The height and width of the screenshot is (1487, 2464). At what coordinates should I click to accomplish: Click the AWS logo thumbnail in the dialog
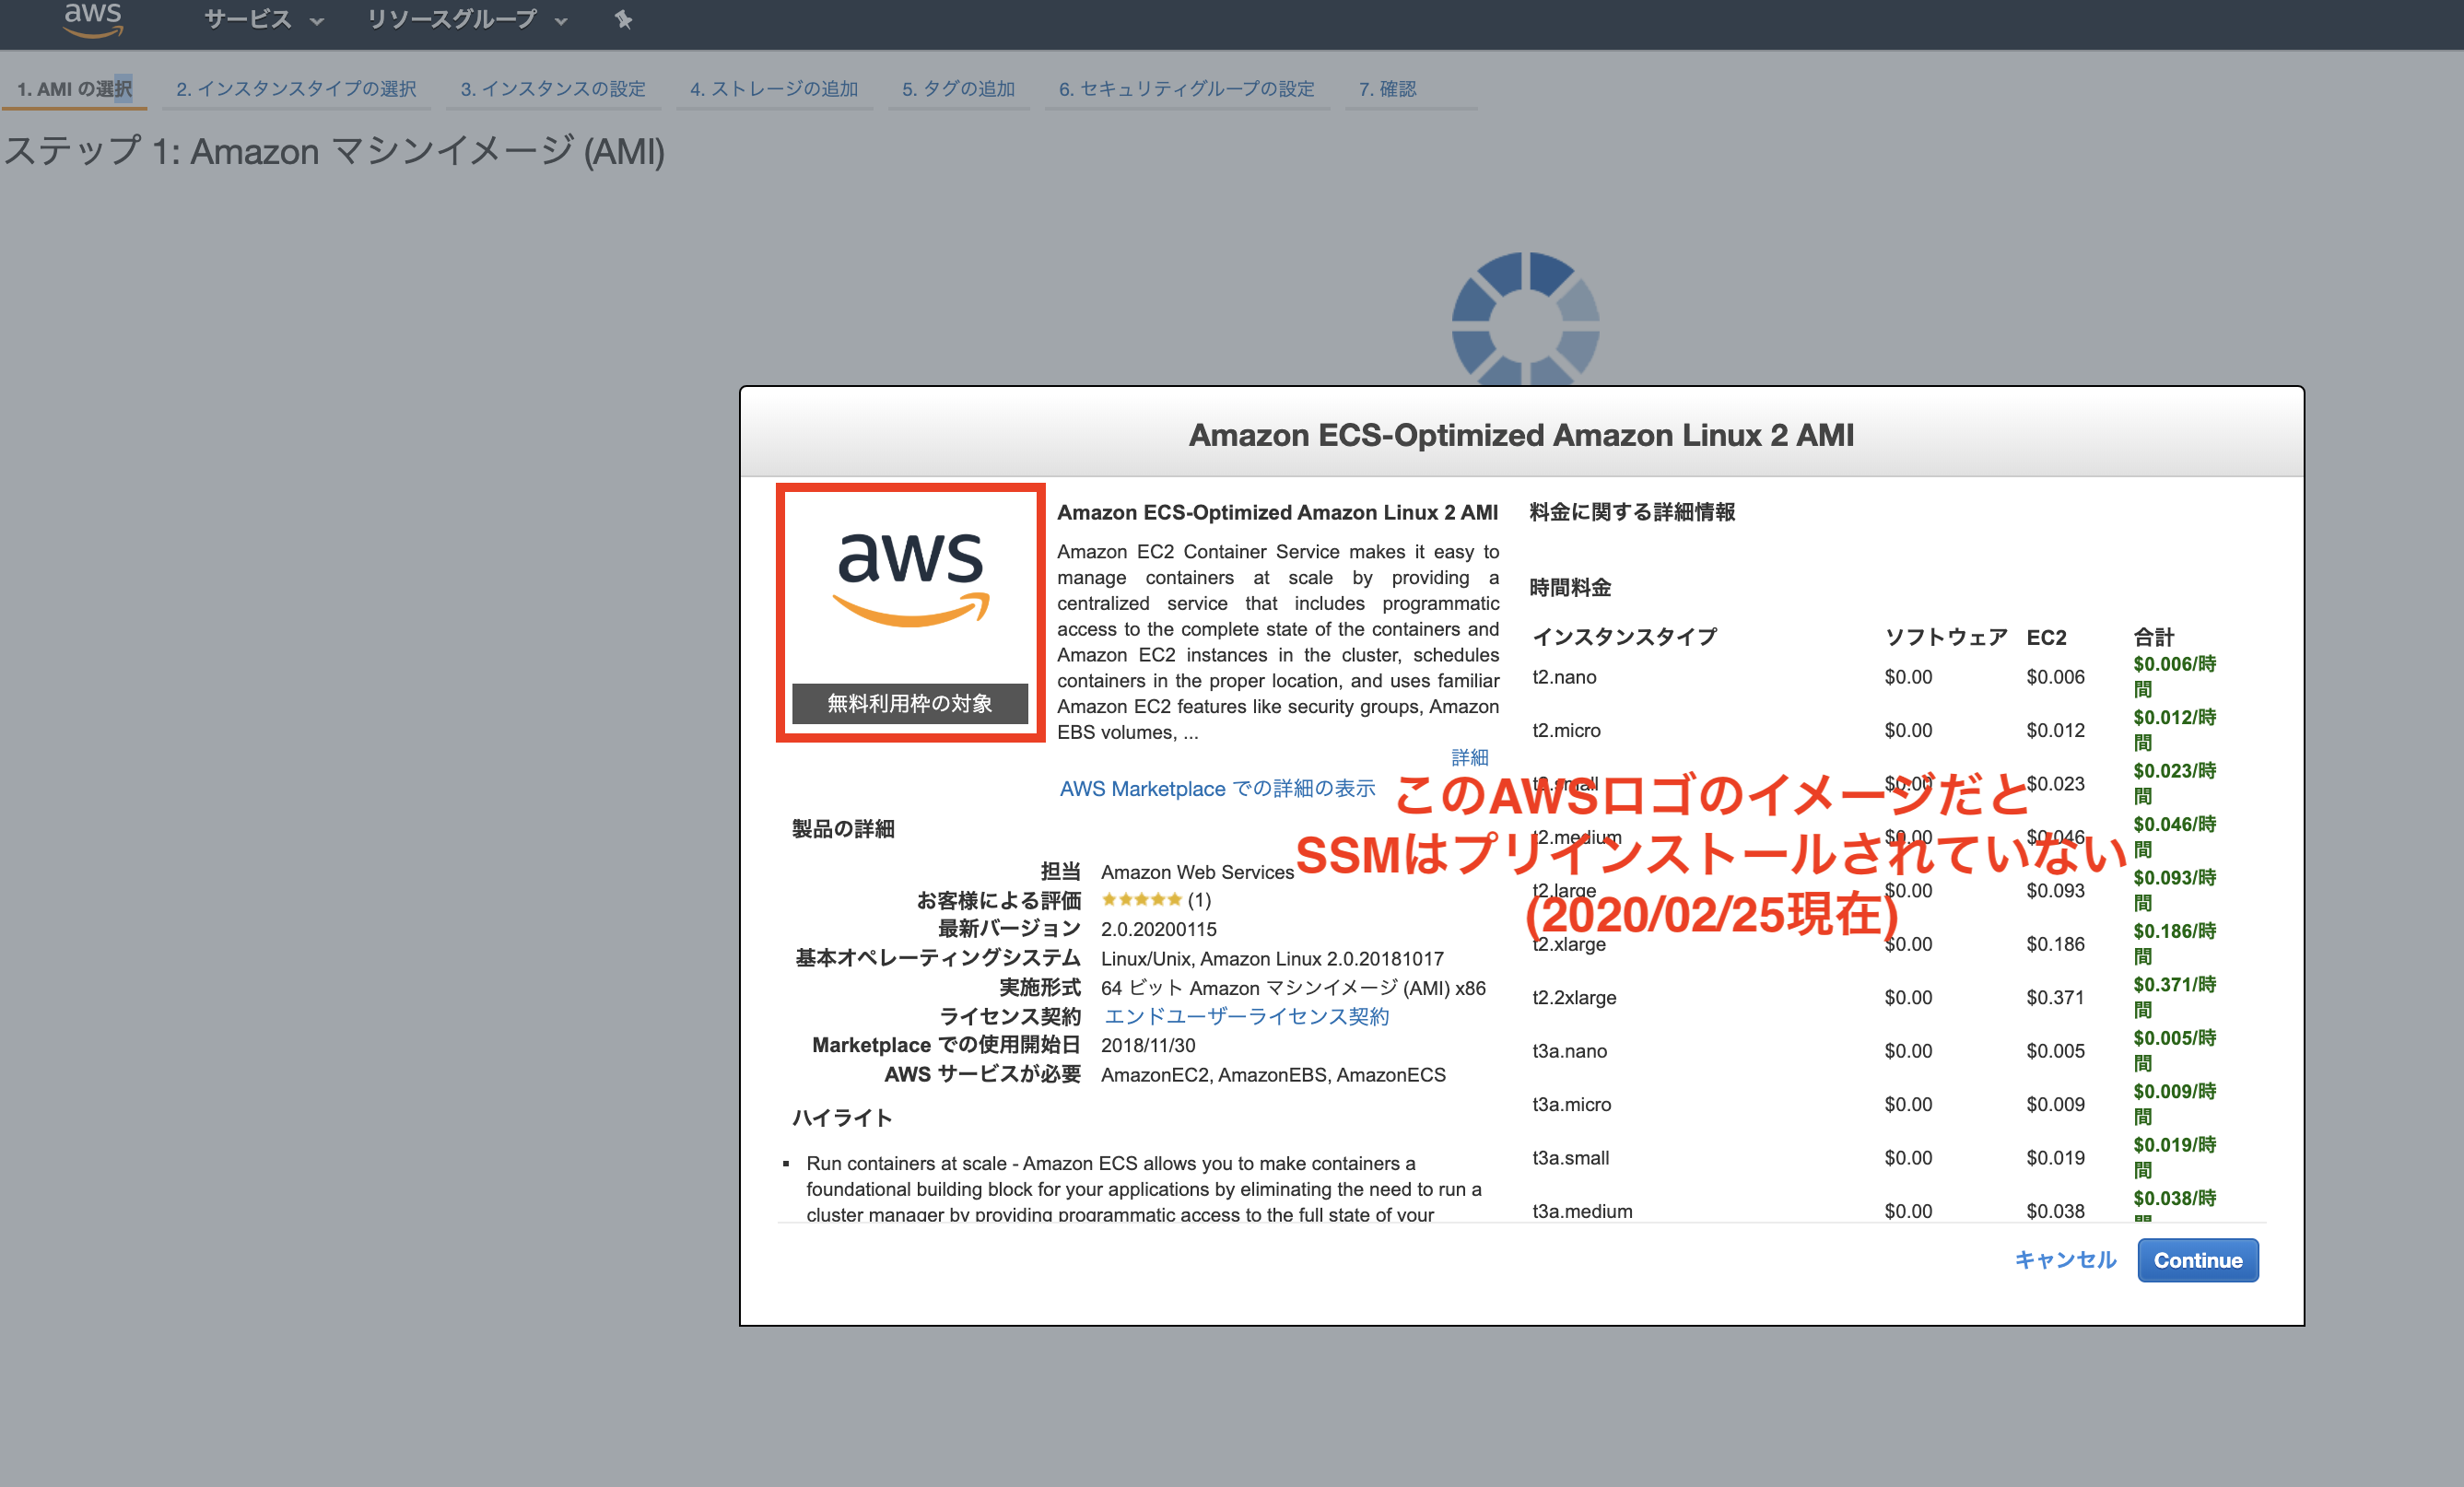(x=911, y=580)
